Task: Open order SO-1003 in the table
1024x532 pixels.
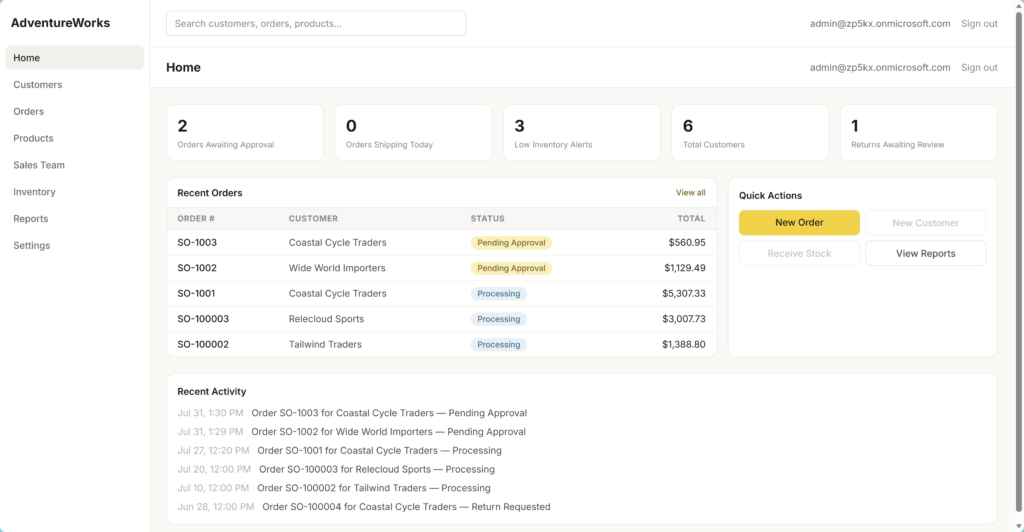Action: coord(197,242)
